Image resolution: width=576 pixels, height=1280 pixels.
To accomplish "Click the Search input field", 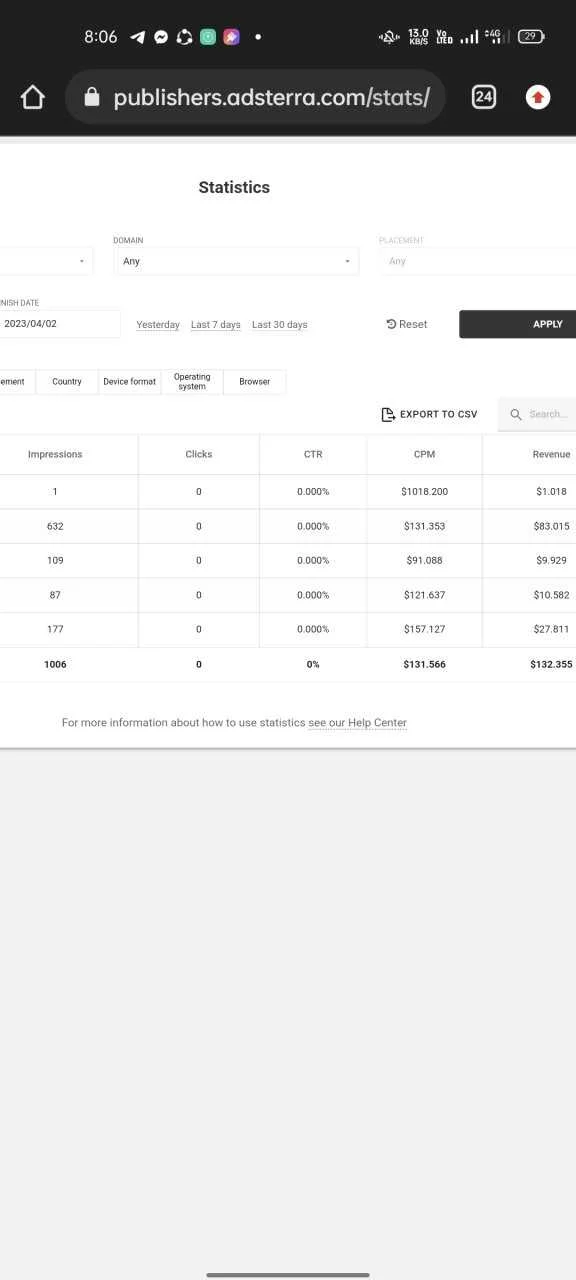I will [537, 414].
